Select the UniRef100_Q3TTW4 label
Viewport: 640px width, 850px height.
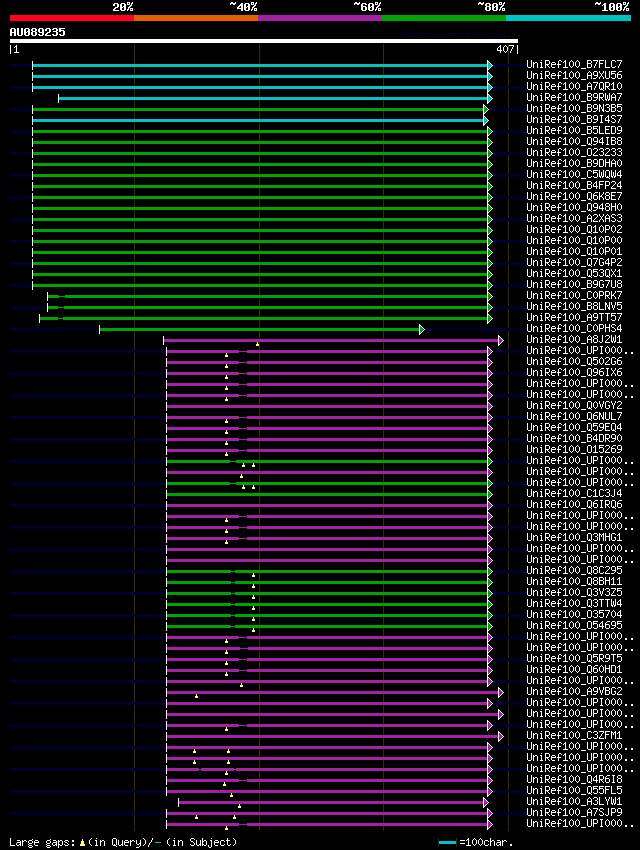pyautogui.click(x=574, y=603)
